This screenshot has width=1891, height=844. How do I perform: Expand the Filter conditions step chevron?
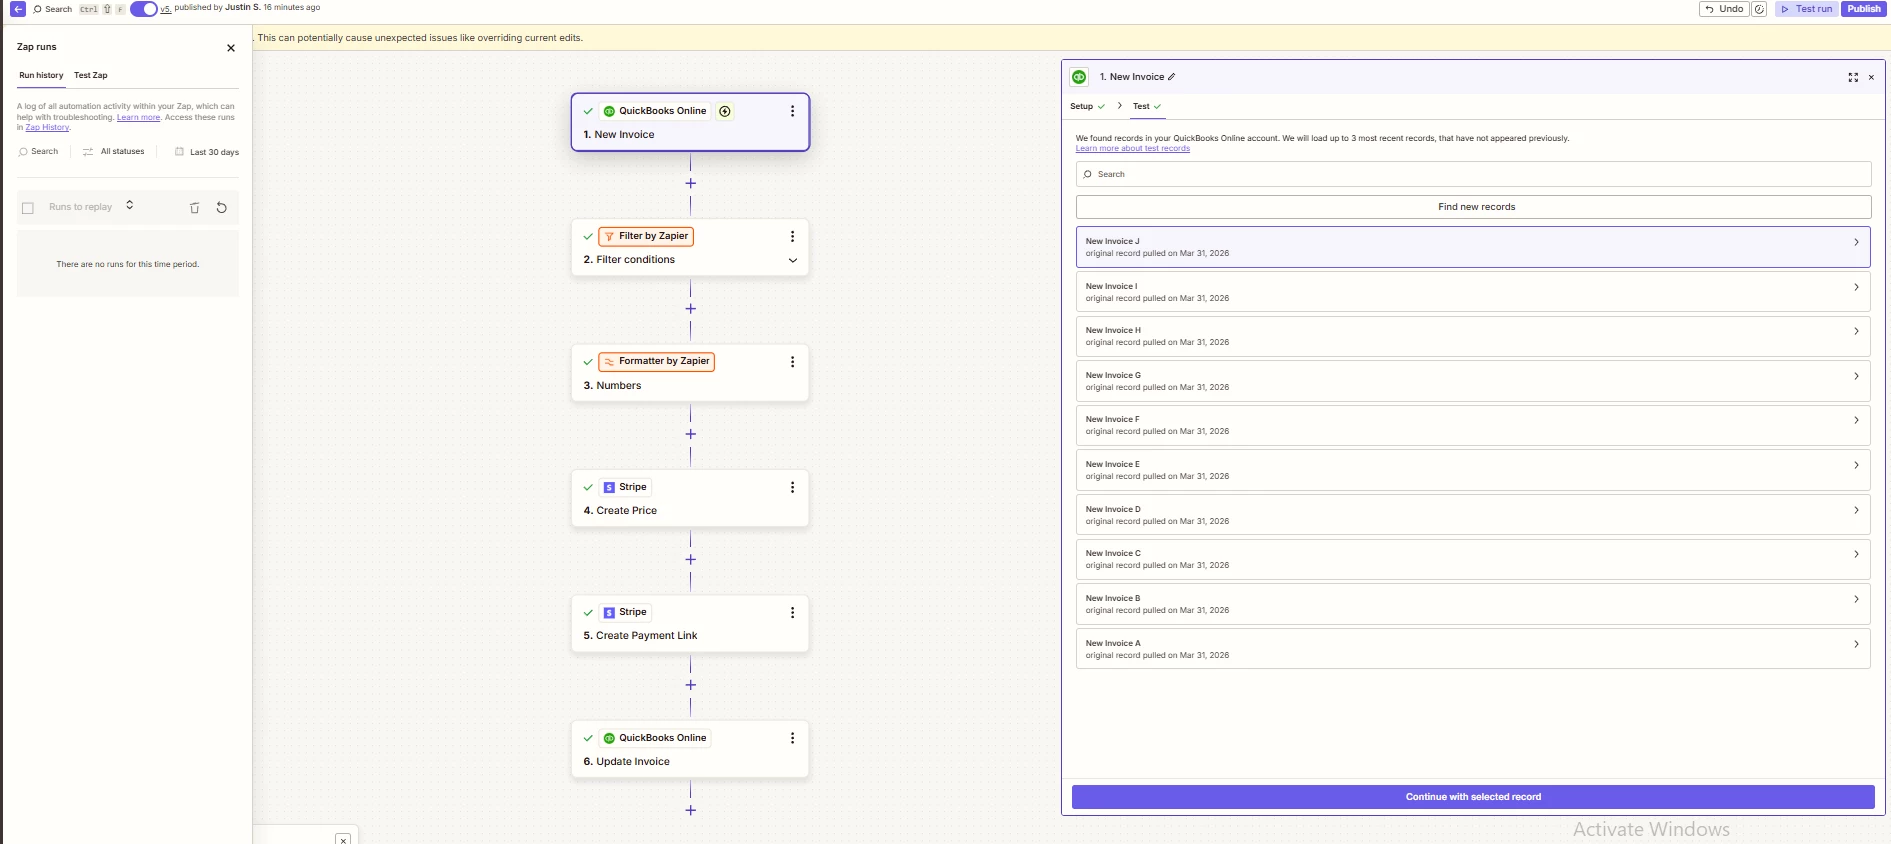click(793, 260)
